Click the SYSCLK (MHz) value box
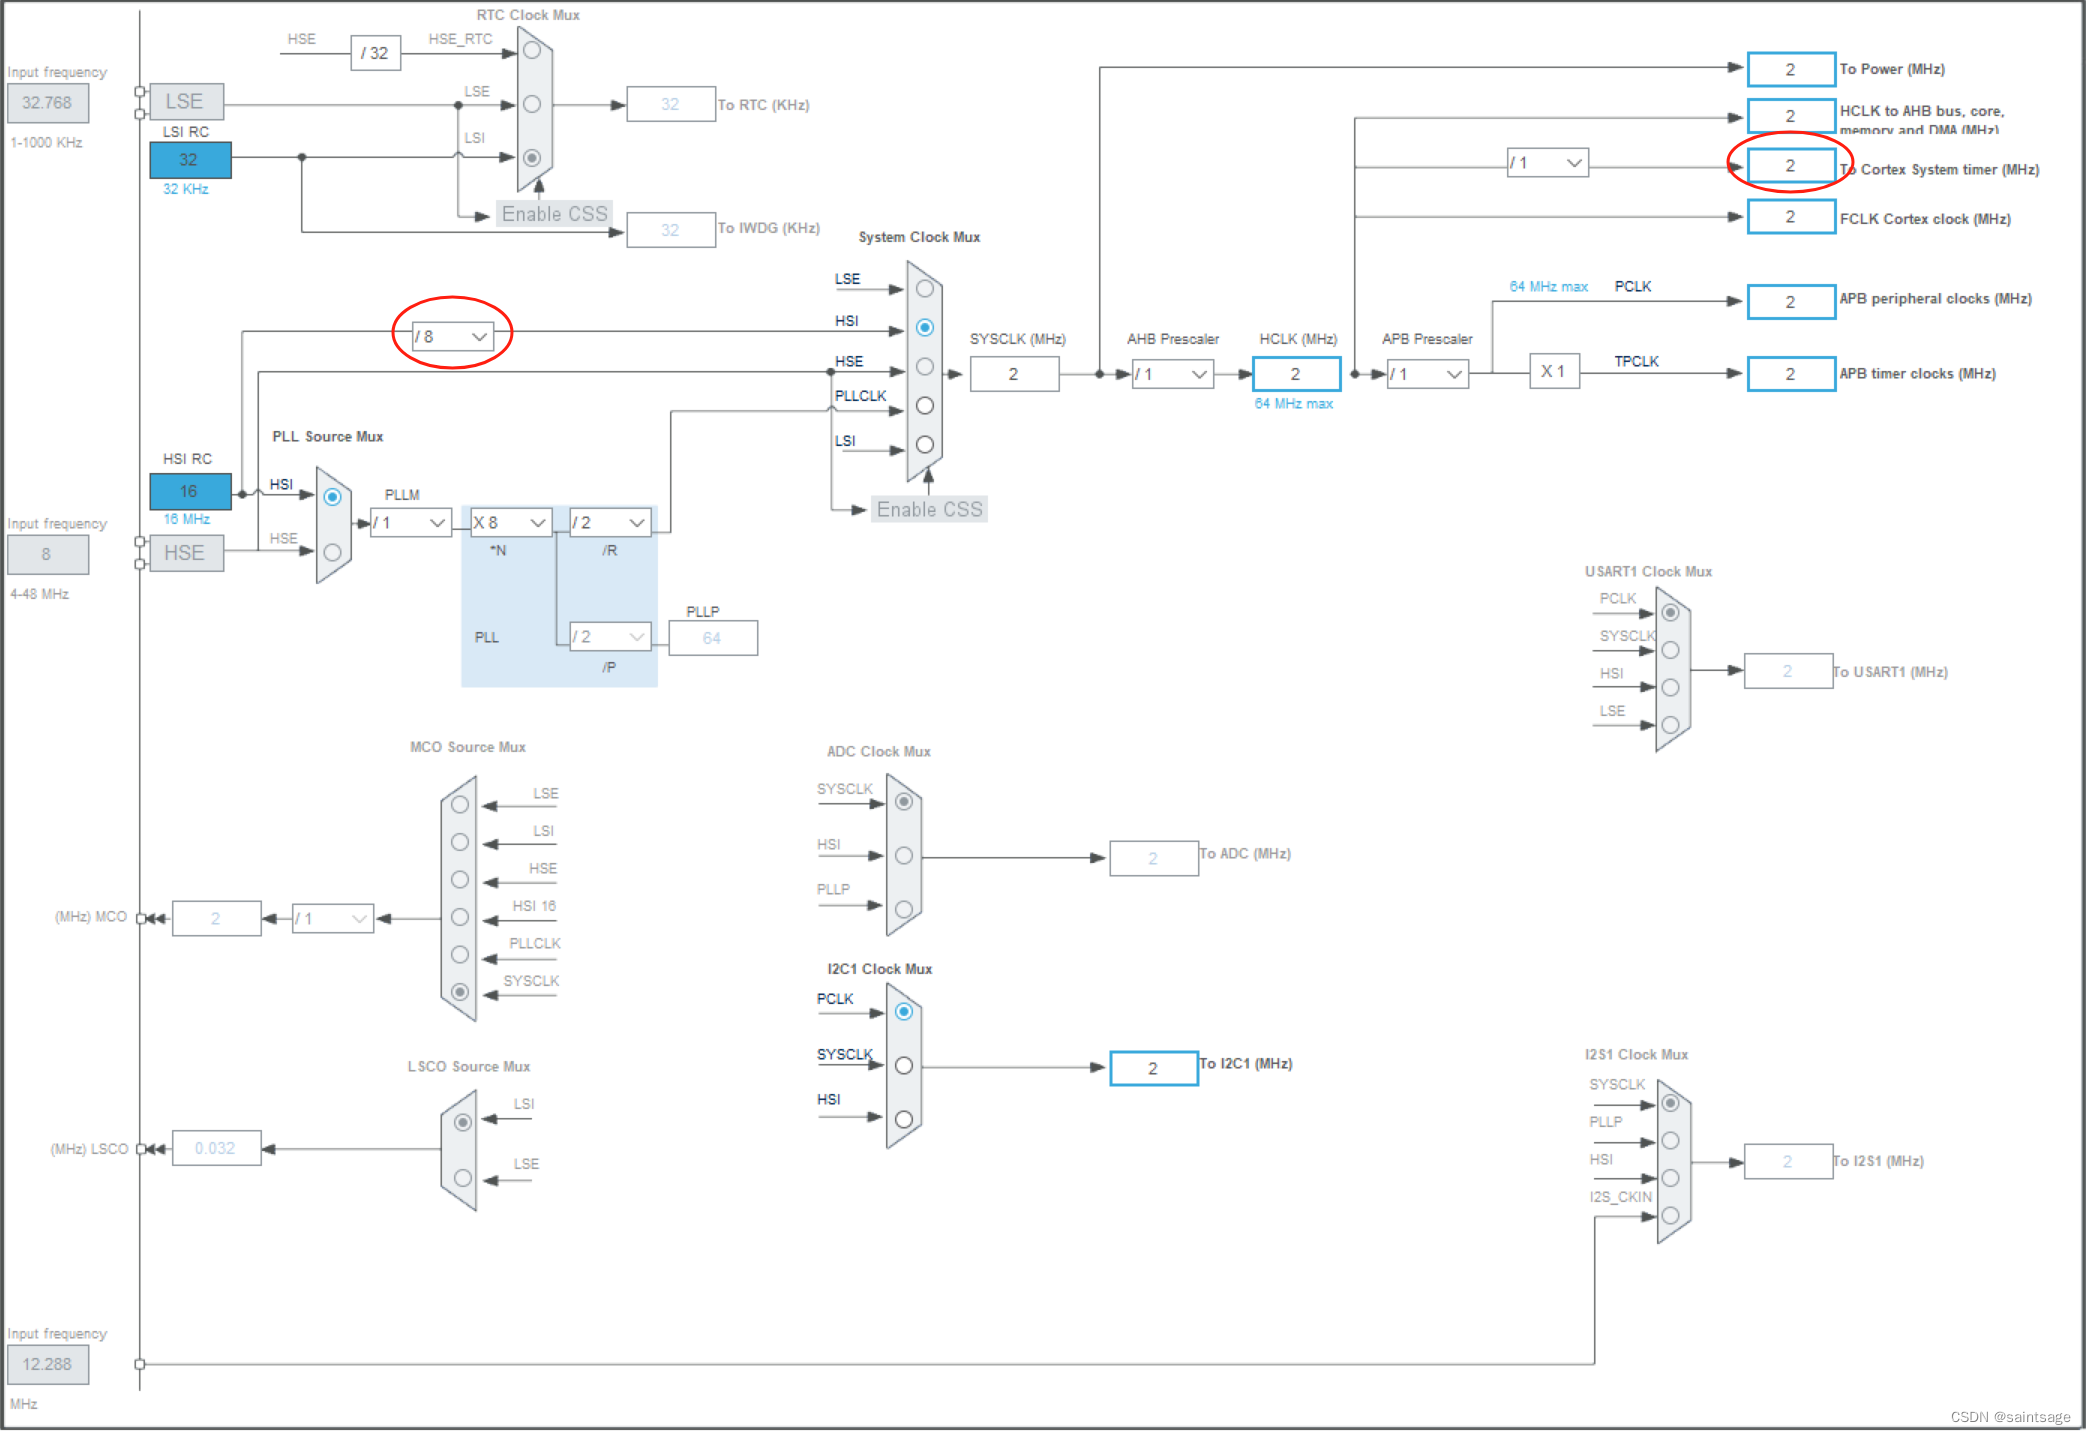 (1013, 374)
